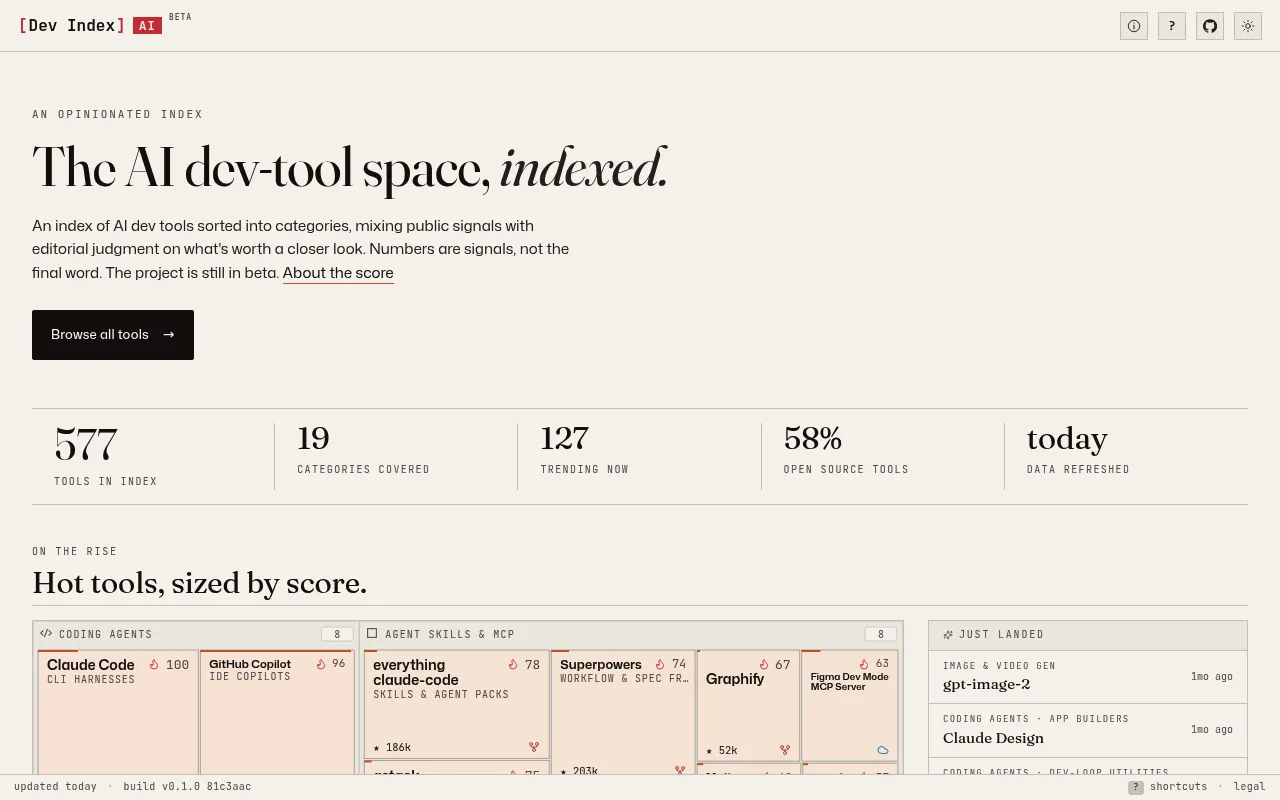Click the flame icon on Figma Dev Mode tile

tap(864, 664)
